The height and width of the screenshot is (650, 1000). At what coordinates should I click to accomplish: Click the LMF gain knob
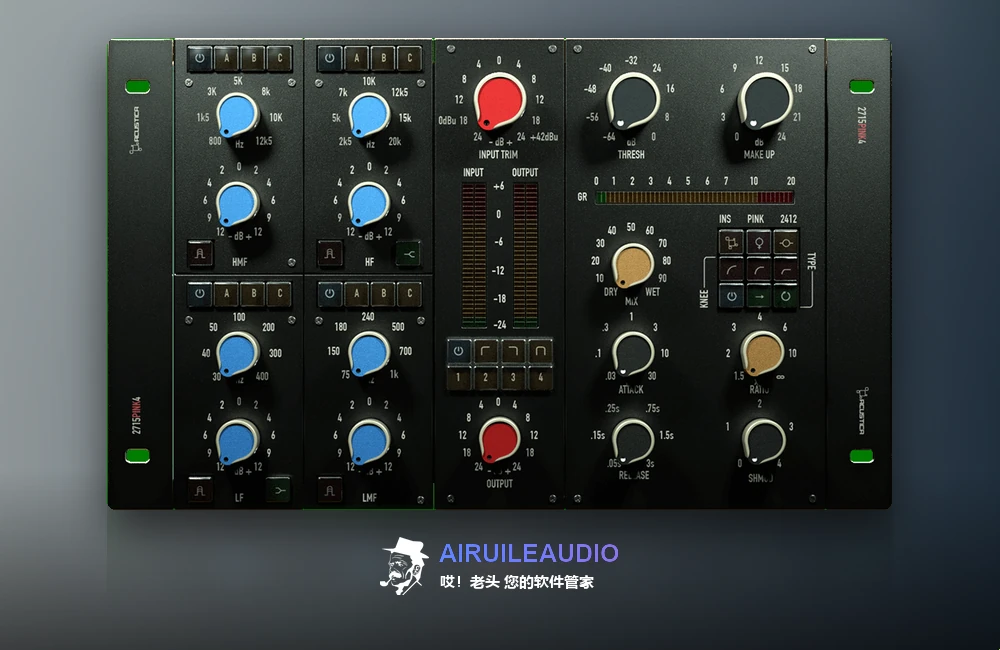coord(369,441)
